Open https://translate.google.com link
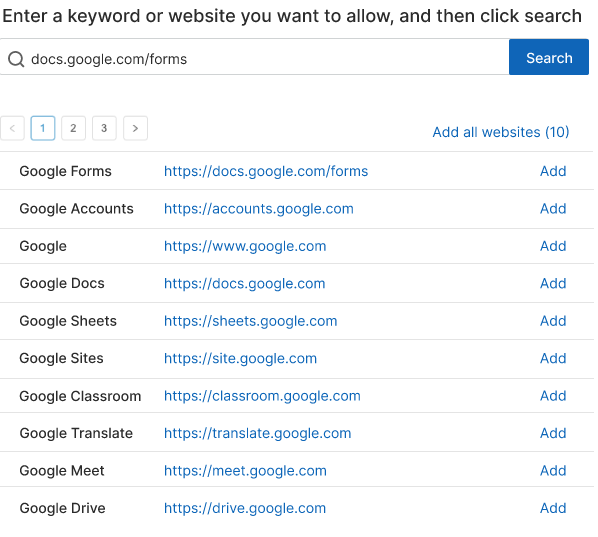Viewport: 598px width, 537px height. pyautogui.click(x=257, y=434)
